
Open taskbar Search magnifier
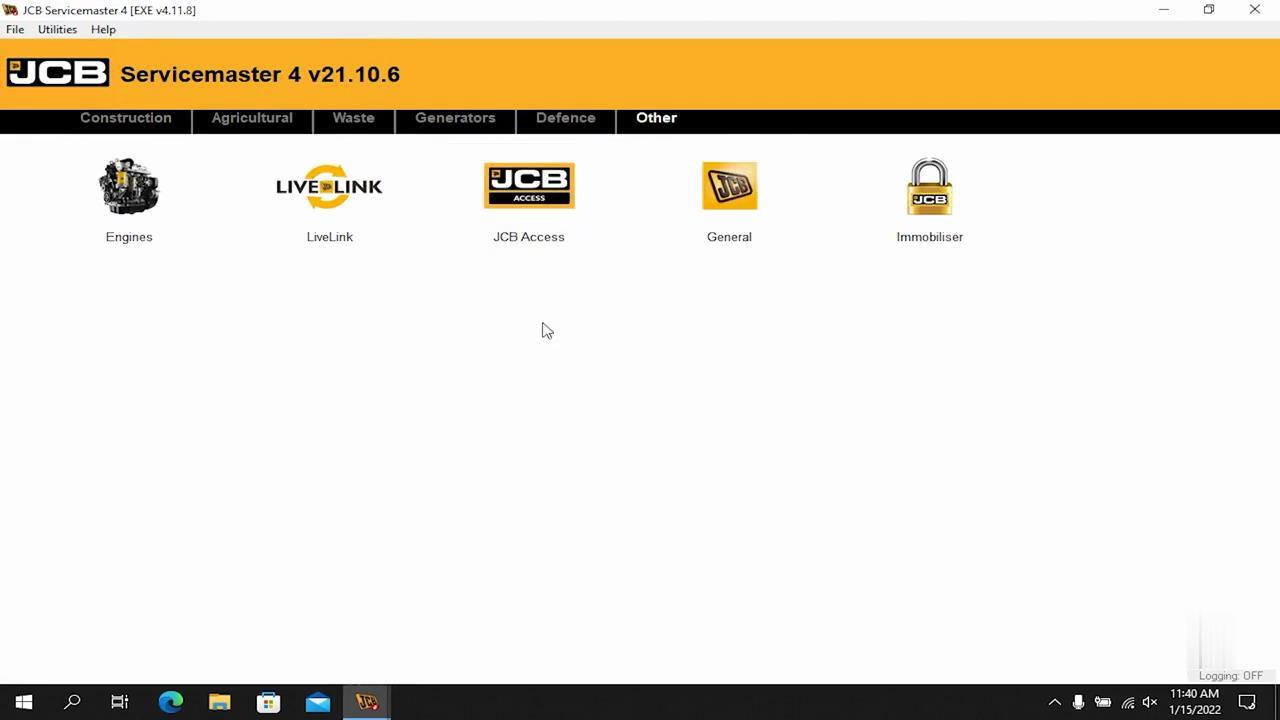(72, 702)
